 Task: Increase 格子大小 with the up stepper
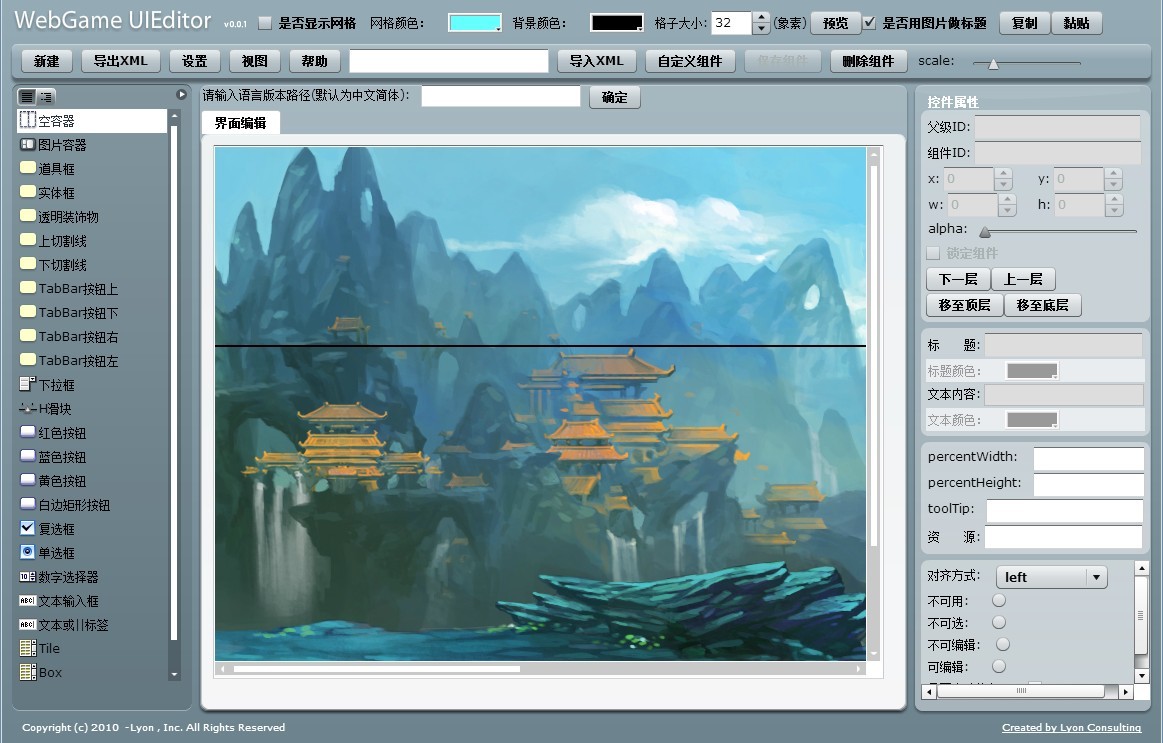[761, 18]
